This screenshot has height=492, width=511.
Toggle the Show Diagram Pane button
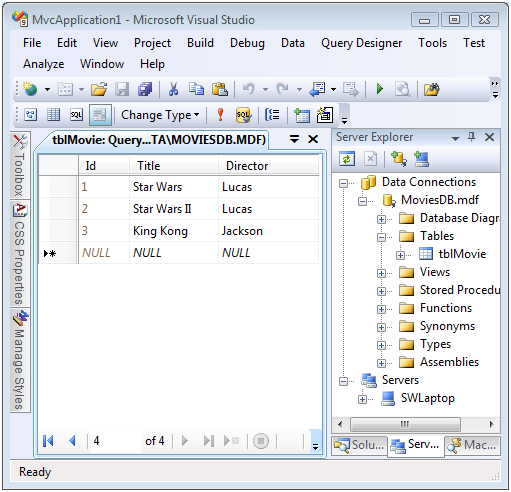pos(31,115)
